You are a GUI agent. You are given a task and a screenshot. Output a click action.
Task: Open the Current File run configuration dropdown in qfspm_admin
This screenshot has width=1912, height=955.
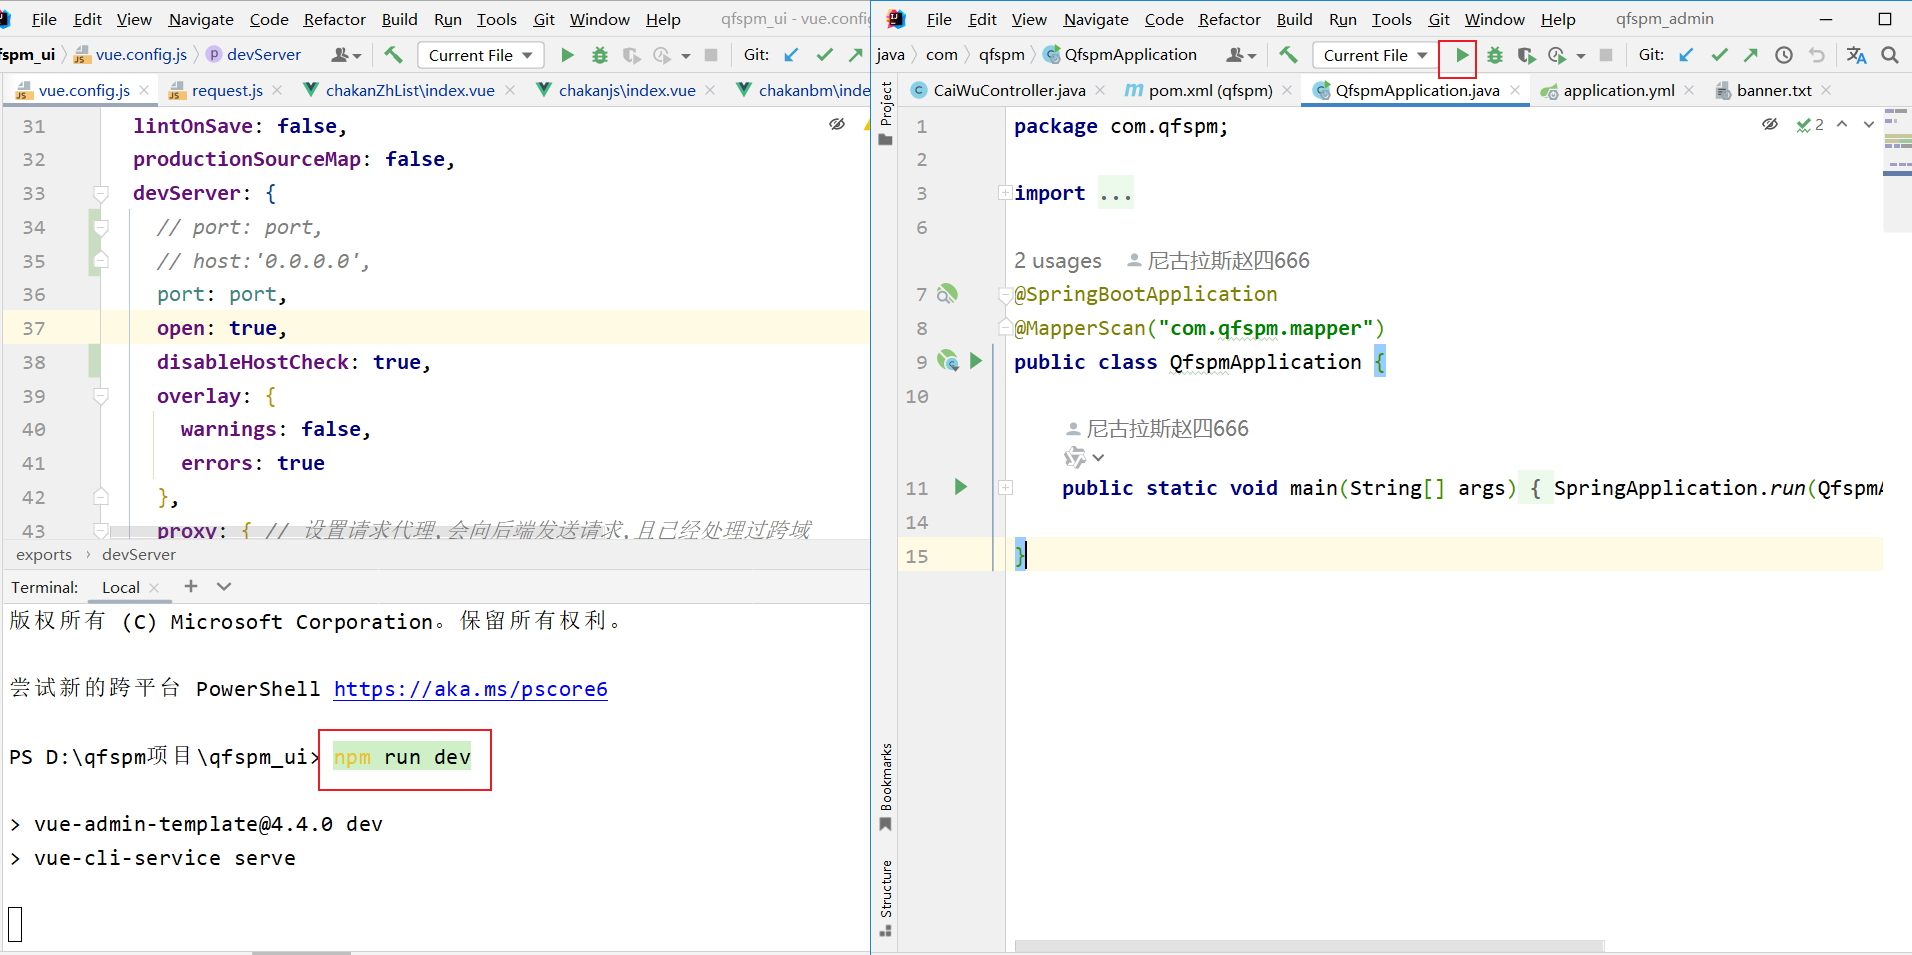click(1376, 56)
